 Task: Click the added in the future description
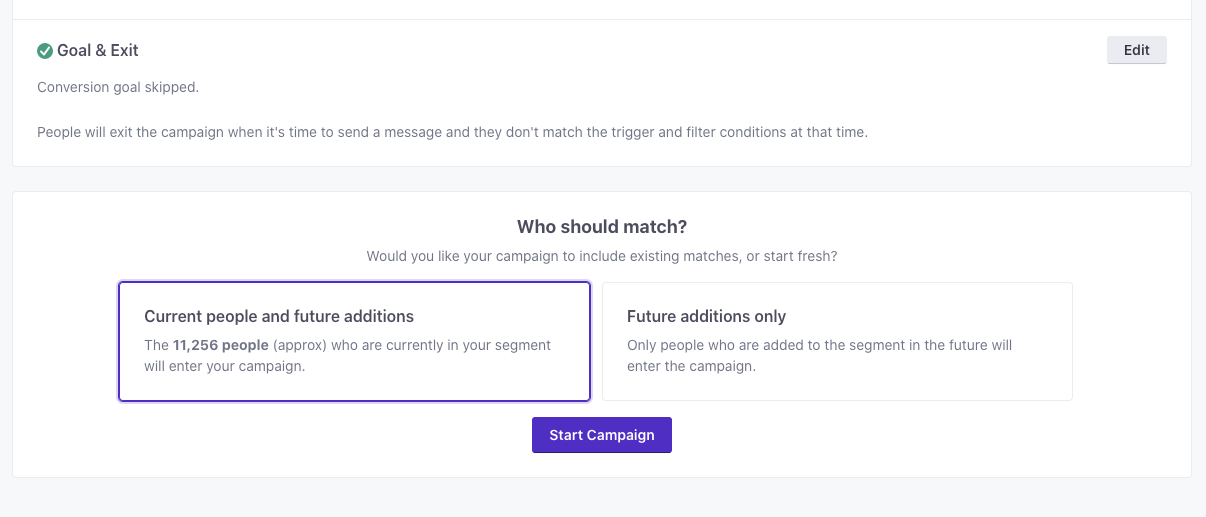[x=820, y=356]
